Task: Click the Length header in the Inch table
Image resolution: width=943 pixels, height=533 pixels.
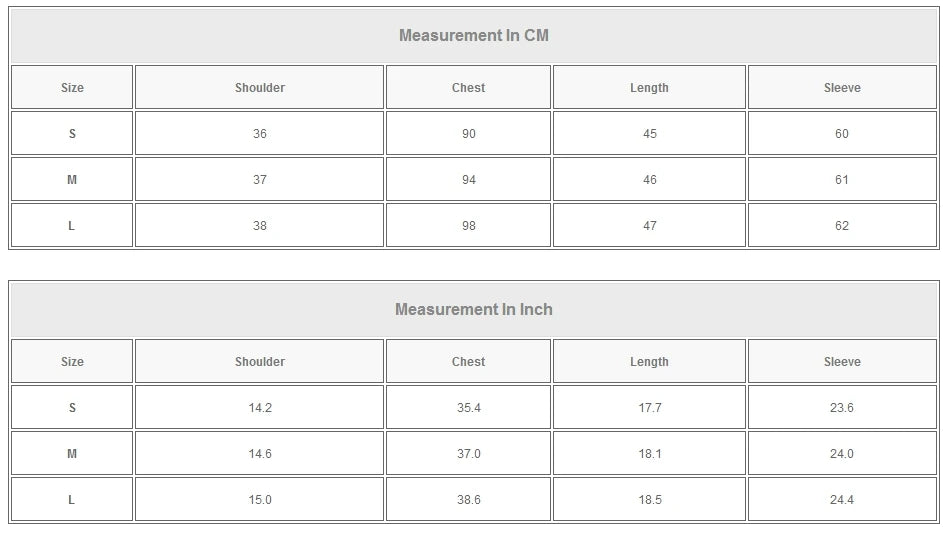Action: point(649,362)
